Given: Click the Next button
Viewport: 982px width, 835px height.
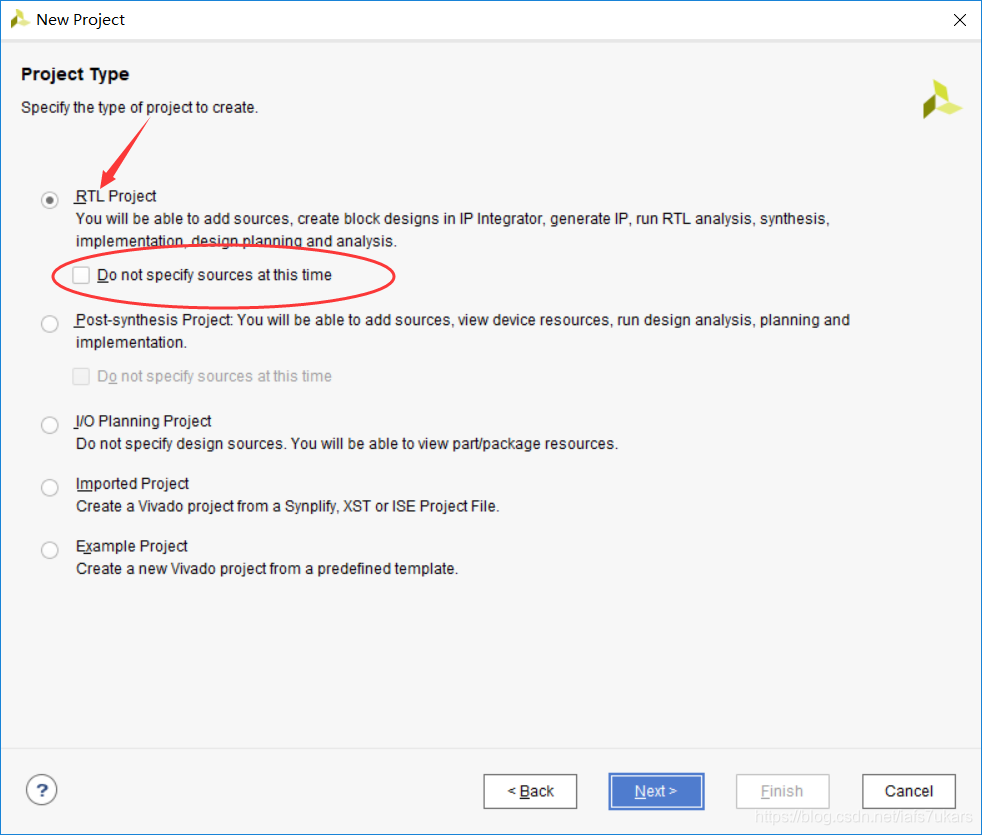Looking at the screenshot, I should (656, 791).
